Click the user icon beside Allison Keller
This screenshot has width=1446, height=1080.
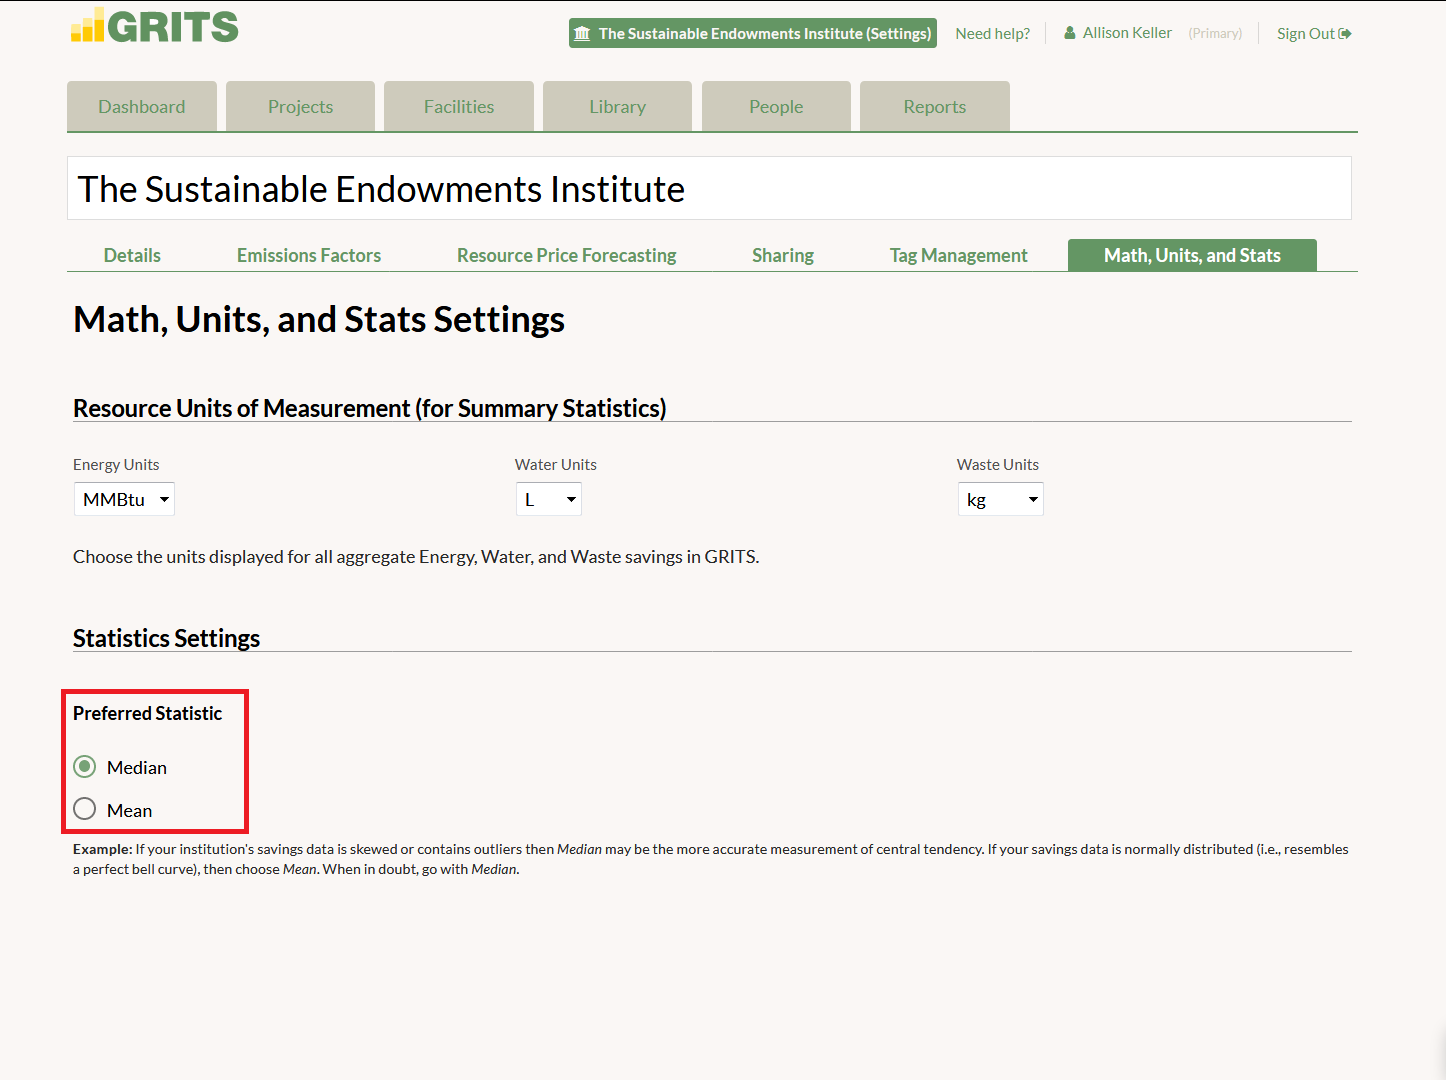pos(1070,33)
